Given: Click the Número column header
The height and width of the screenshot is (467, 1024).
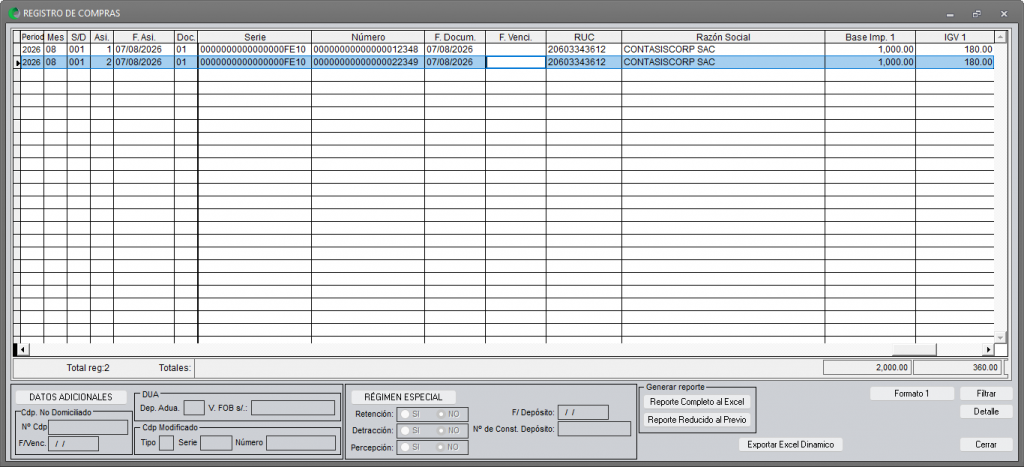Looking at the screenshot, I should 368,37.
